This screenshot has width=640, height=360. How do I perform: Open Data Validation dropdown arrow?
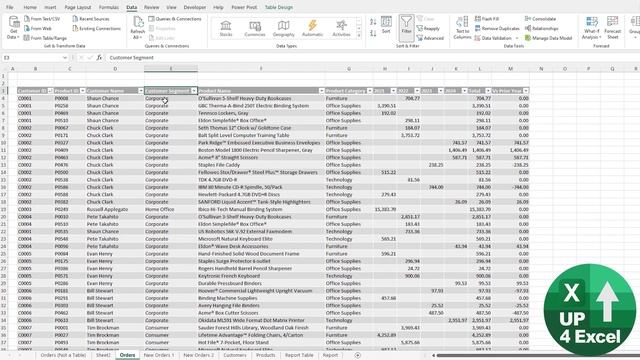tap(517, 38)
